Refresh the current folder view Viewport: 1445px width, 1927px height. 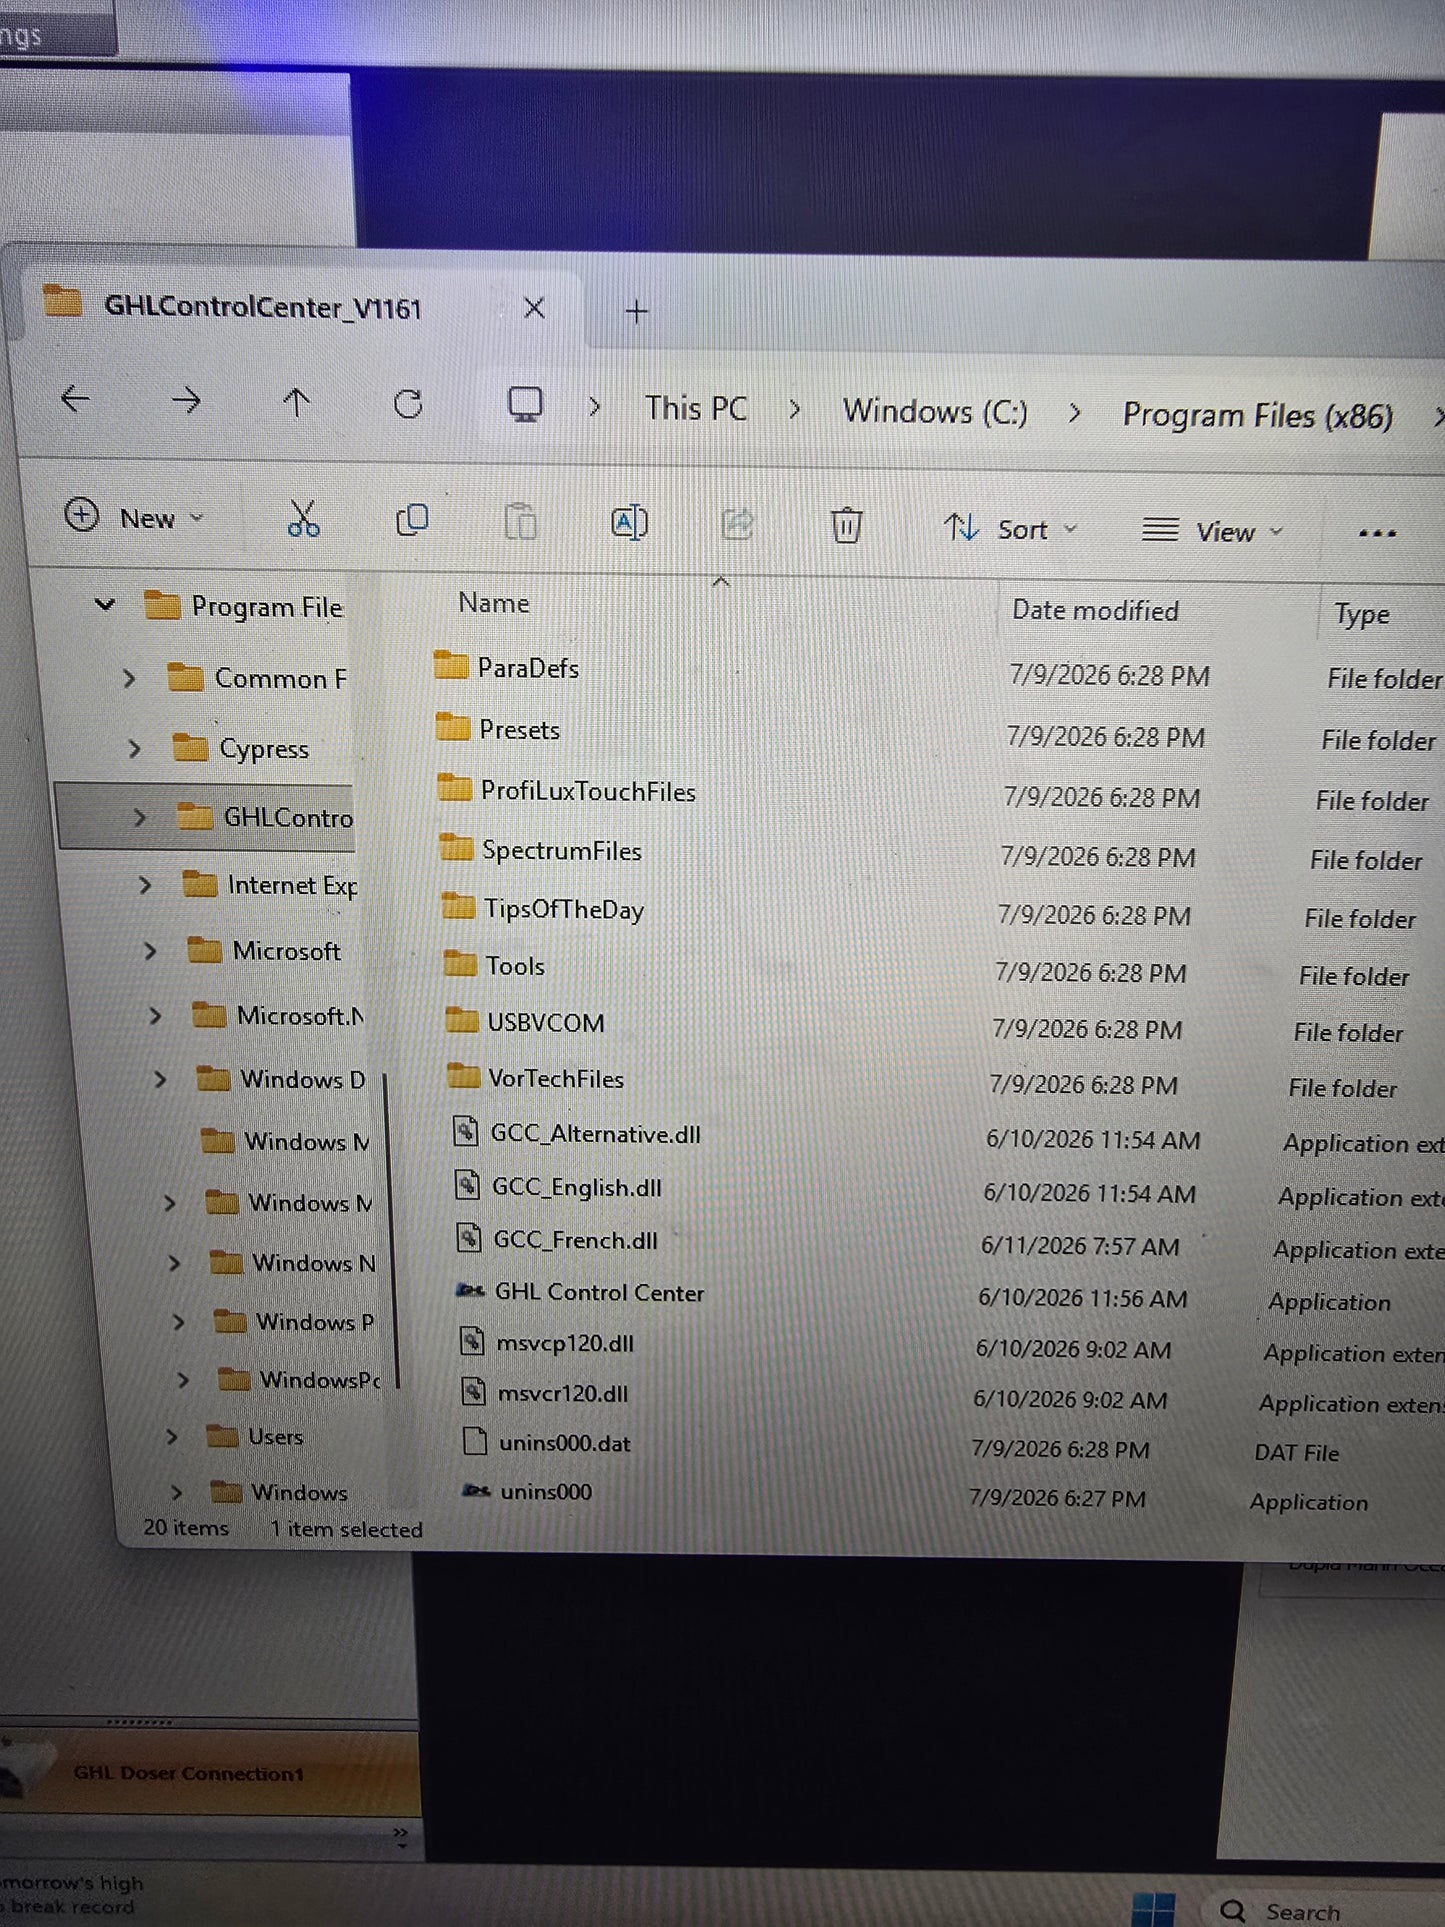coord(408,404)
